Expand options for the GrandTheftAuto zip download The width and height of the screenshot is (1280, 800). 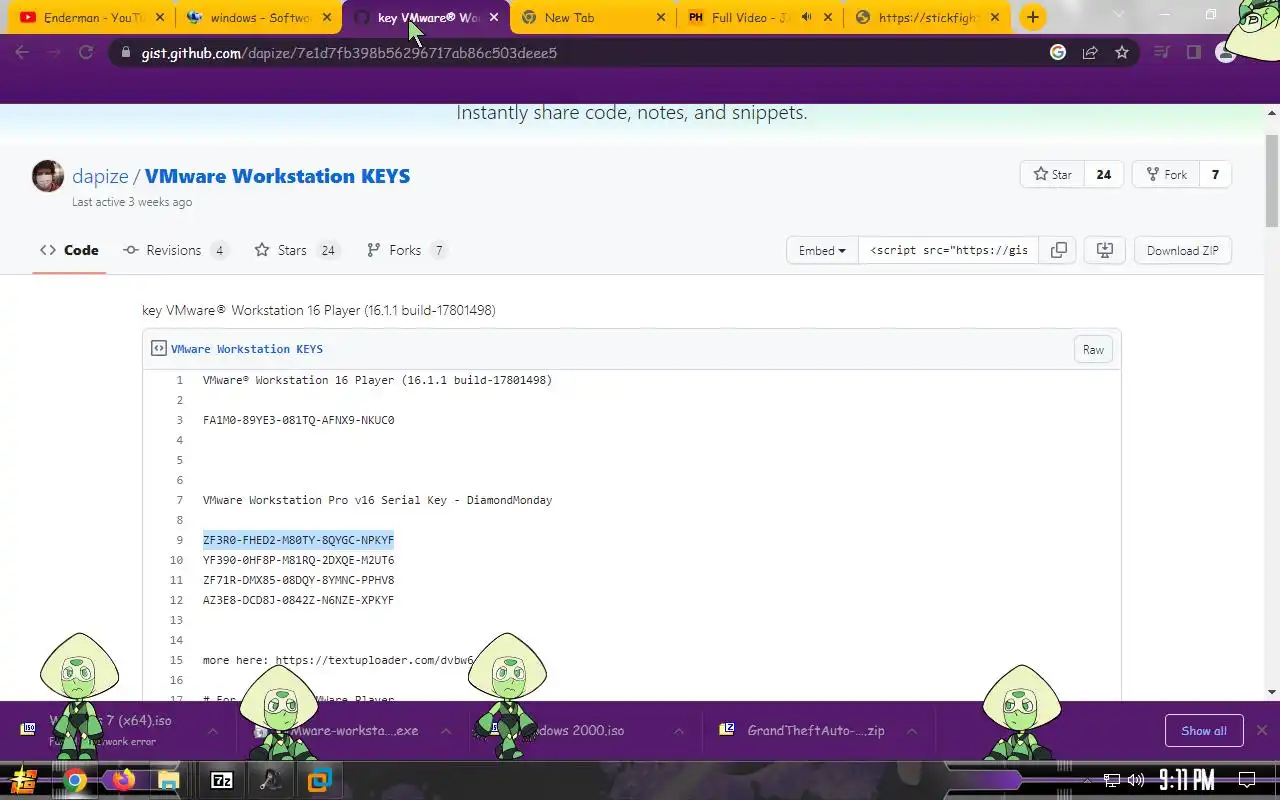pyautogui.click(x=912, y=731)
